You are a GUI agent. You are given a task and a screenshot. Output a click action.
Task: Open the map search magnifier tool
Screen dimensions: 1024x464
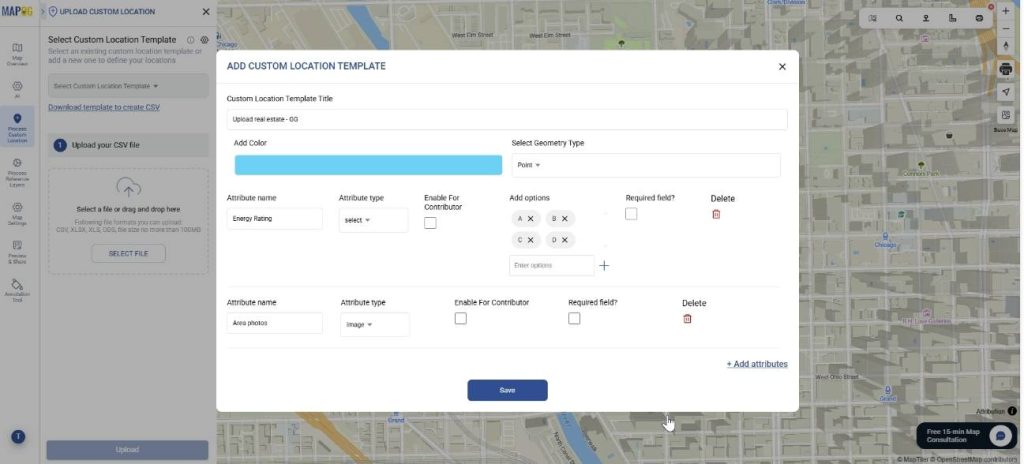coord(899,18)
